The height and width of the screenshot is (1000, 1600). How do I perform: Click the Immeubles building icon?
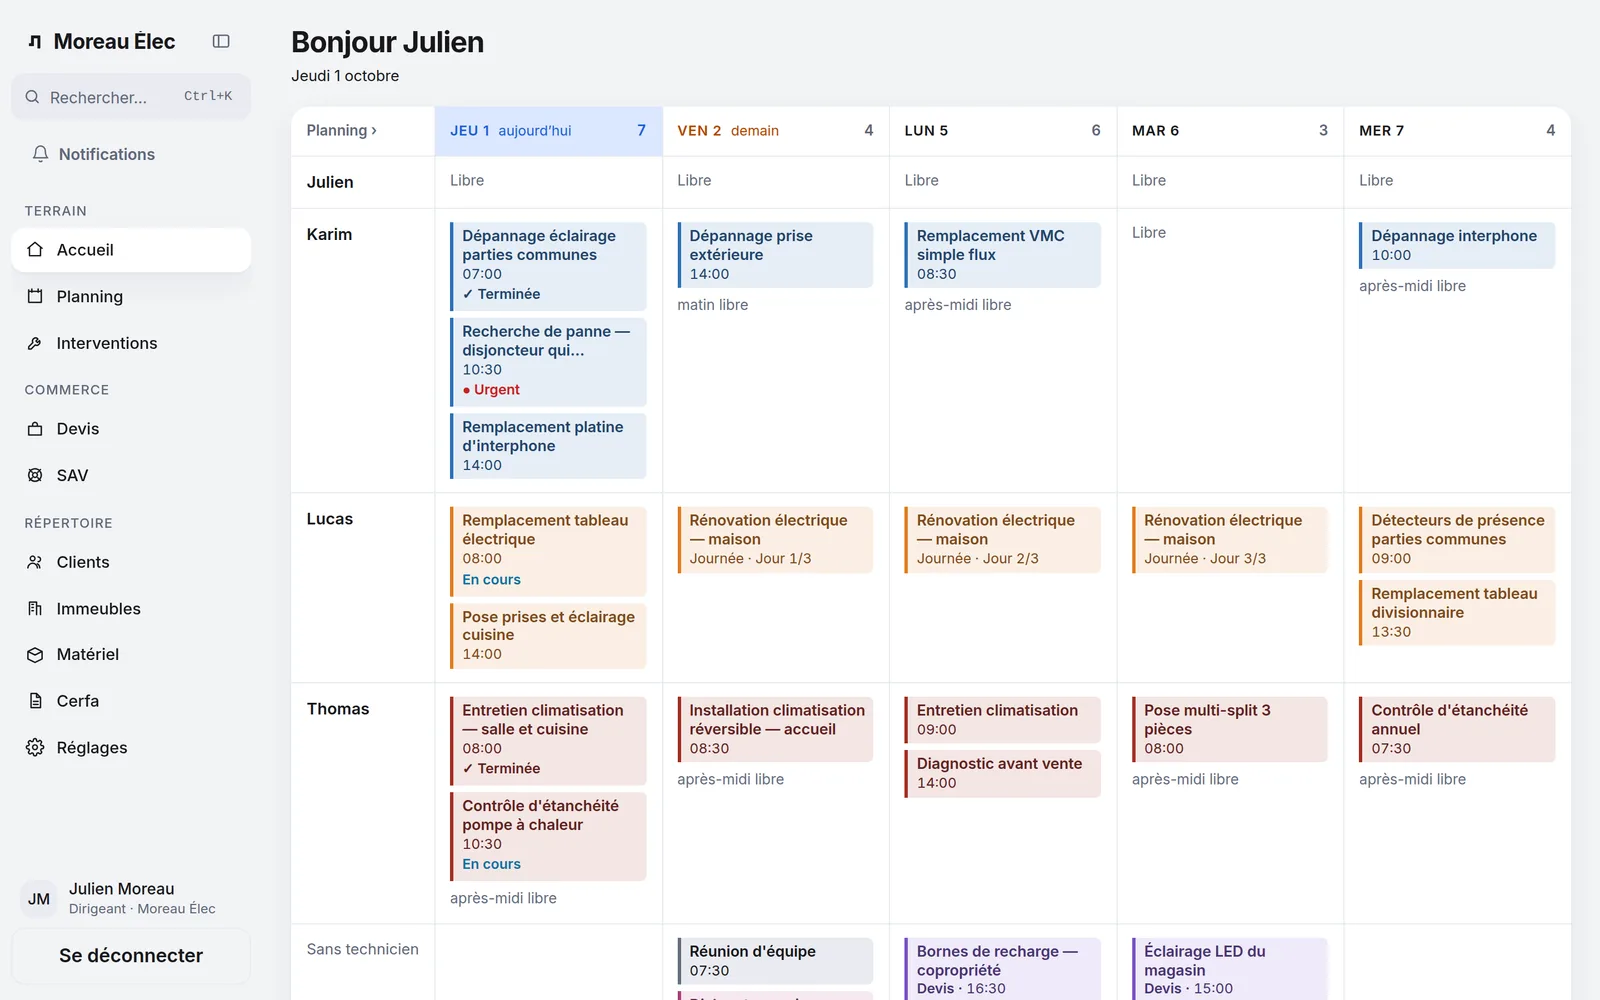35,608
